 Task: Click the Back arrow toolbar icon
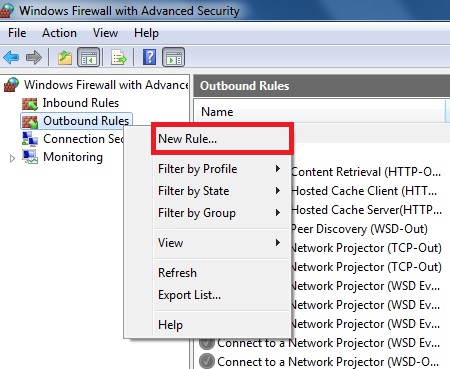(x=11, y=57)
